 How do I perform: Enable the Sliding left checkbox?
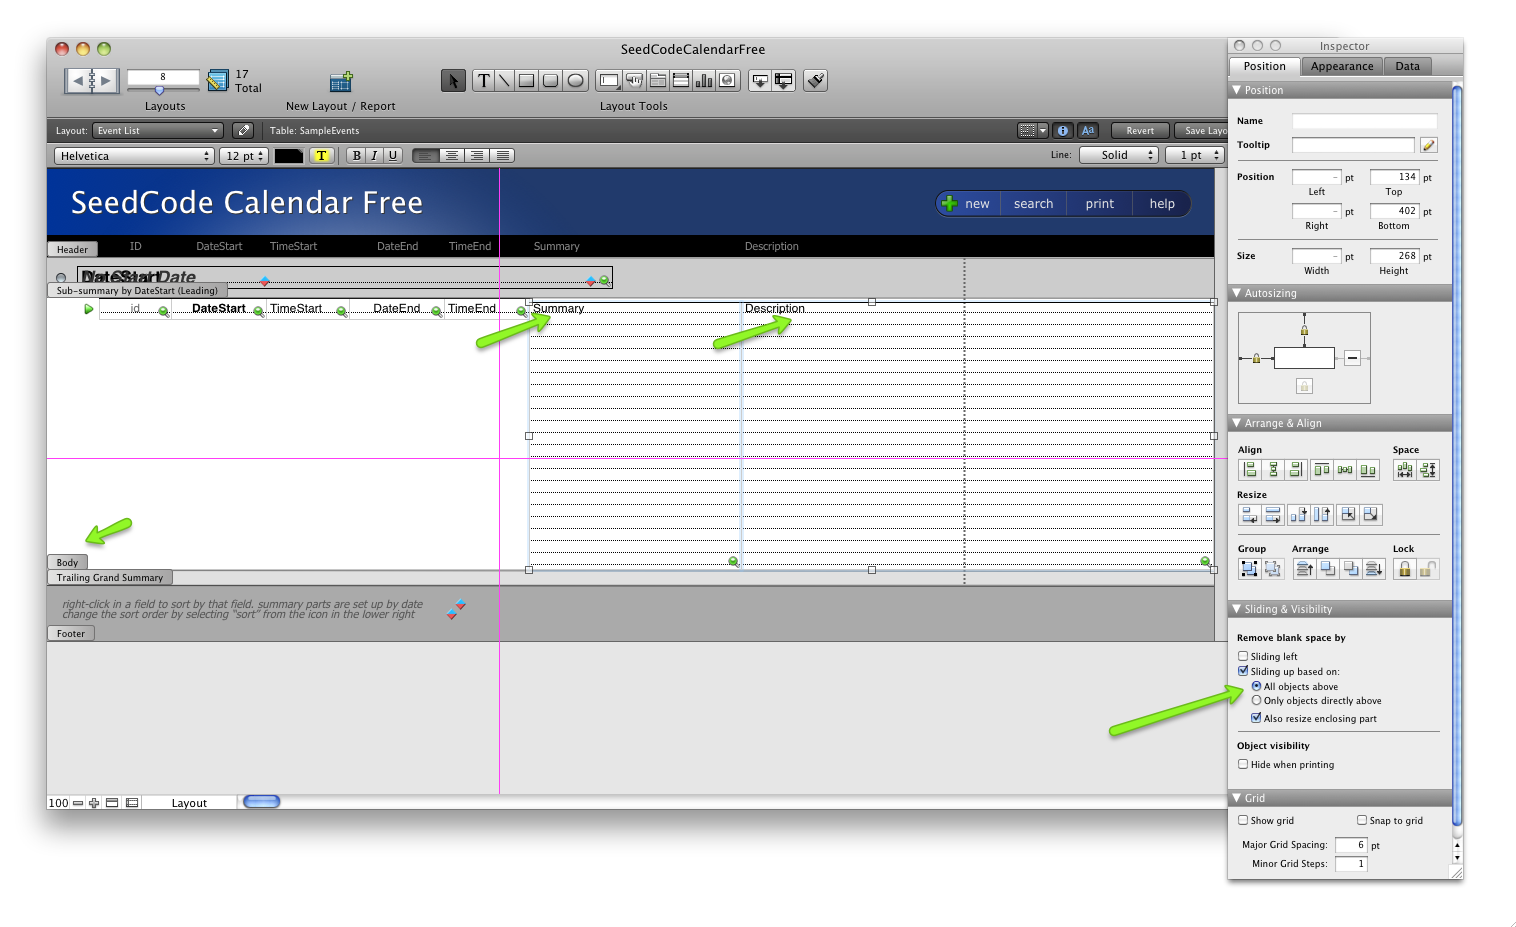pyautogui.click(x=1243, y=657)
